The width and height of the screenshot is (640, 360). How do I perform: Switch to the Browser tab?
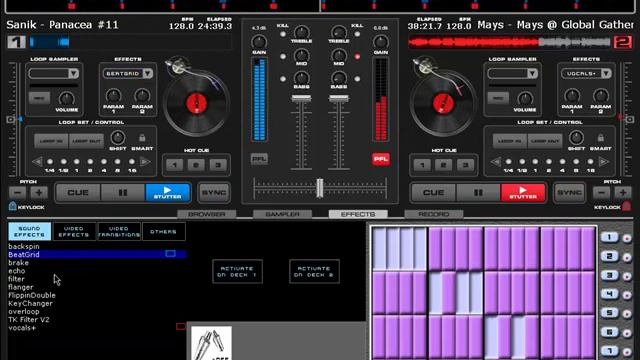[x=207, y=214]
